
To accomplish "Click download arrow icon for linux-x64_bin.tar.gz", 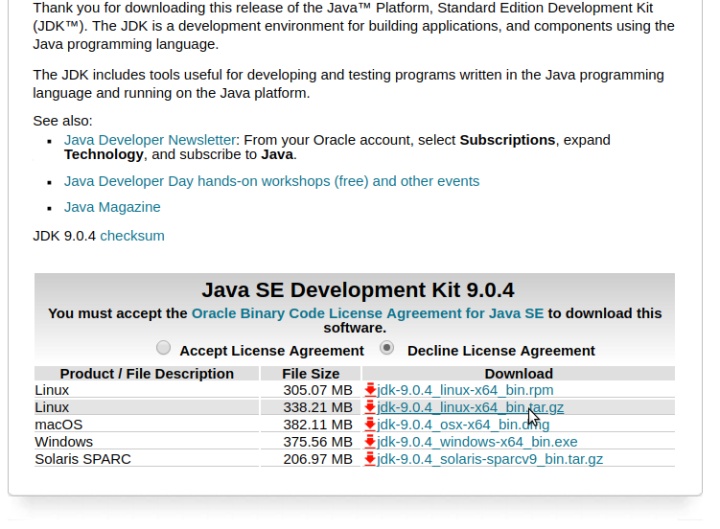I will 370,407.
